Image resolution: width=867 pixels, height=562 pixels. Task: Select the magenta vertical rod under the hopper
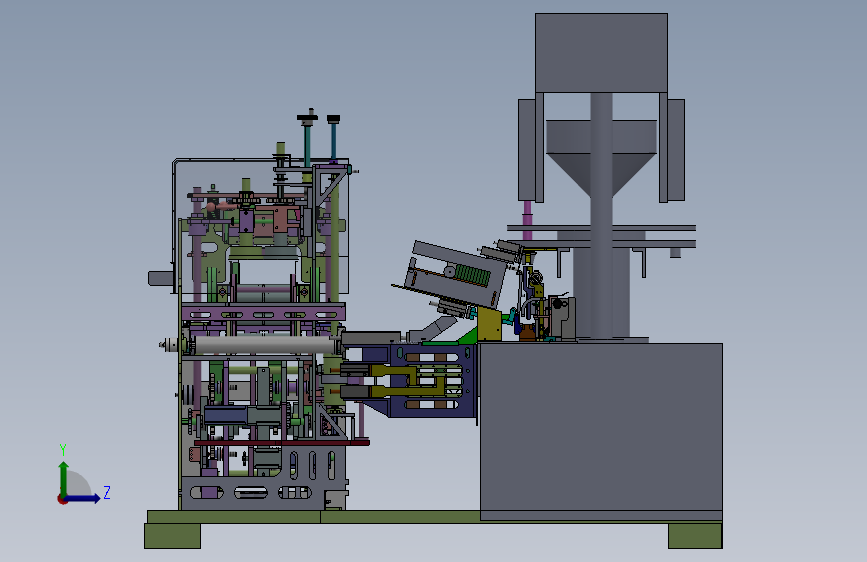pos(527,220)
